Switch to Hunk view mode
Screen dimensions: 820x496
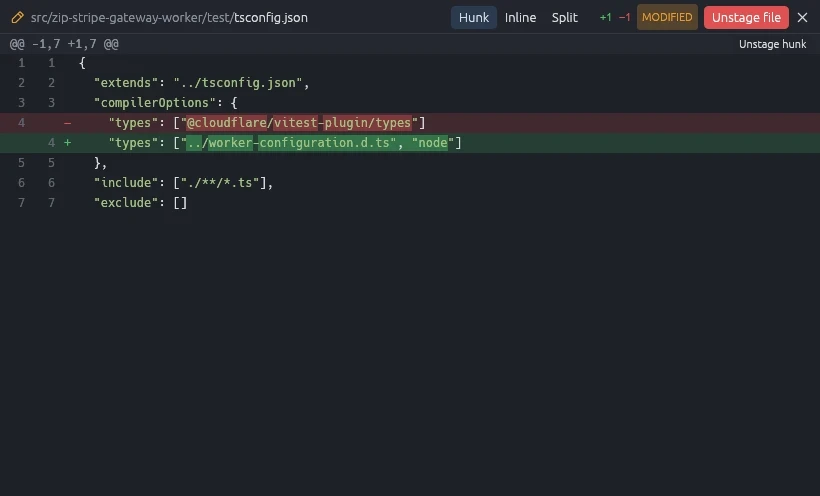click(474, 17)
